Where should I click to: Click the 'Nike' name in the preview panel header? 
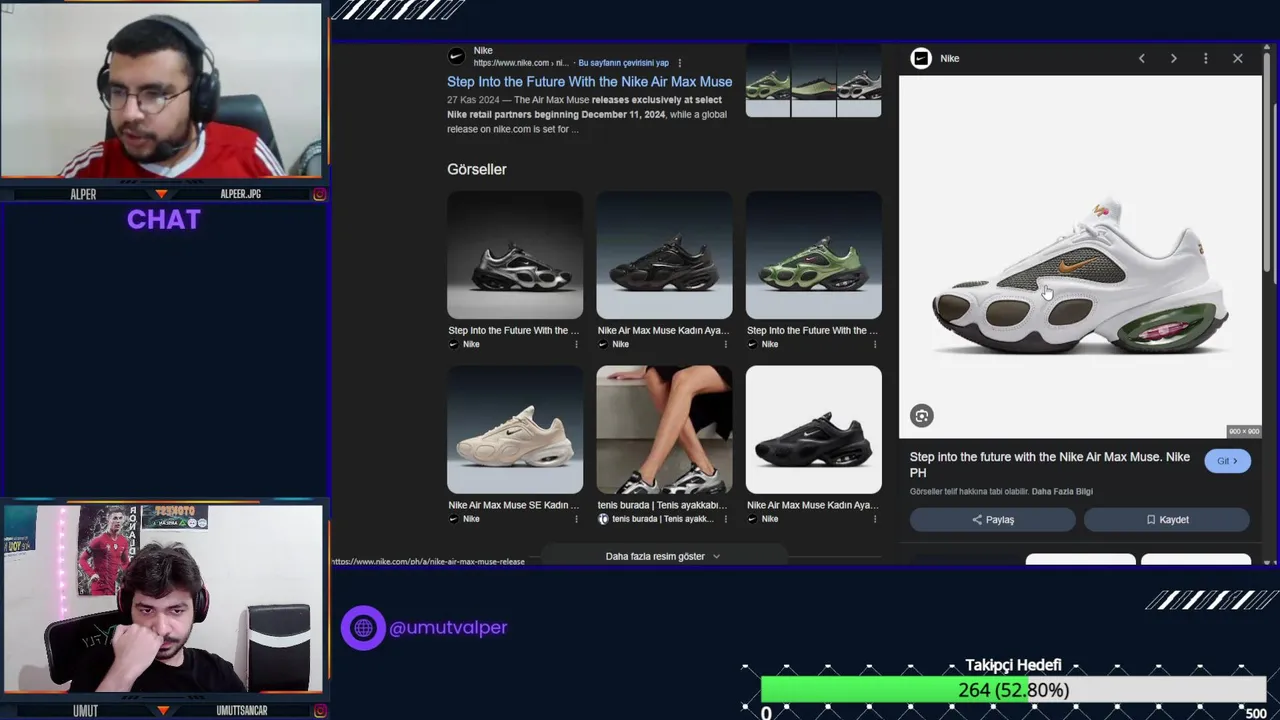pyautogui.click(x=950, y=58)
